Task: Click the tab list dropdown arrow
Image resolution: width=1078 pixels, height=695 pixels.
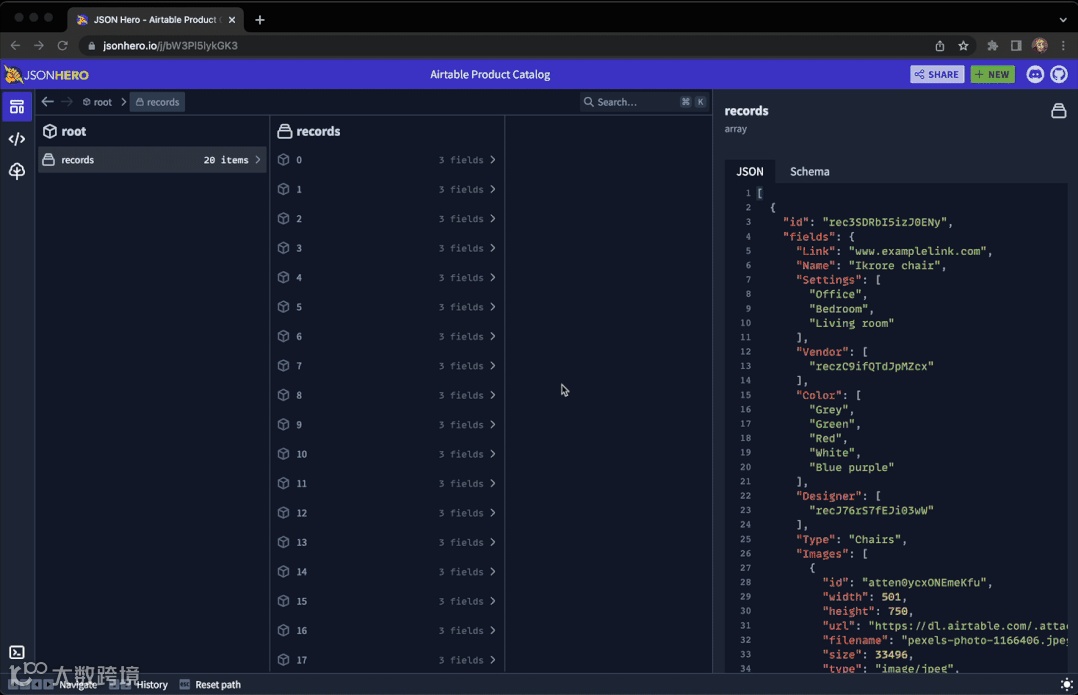Action: [1063, 20]
